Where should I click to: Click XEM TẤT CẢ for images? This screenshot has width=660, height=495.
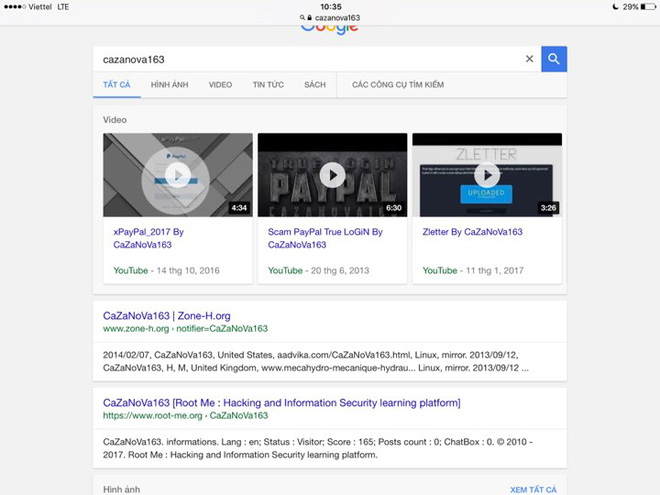(533, 490)
